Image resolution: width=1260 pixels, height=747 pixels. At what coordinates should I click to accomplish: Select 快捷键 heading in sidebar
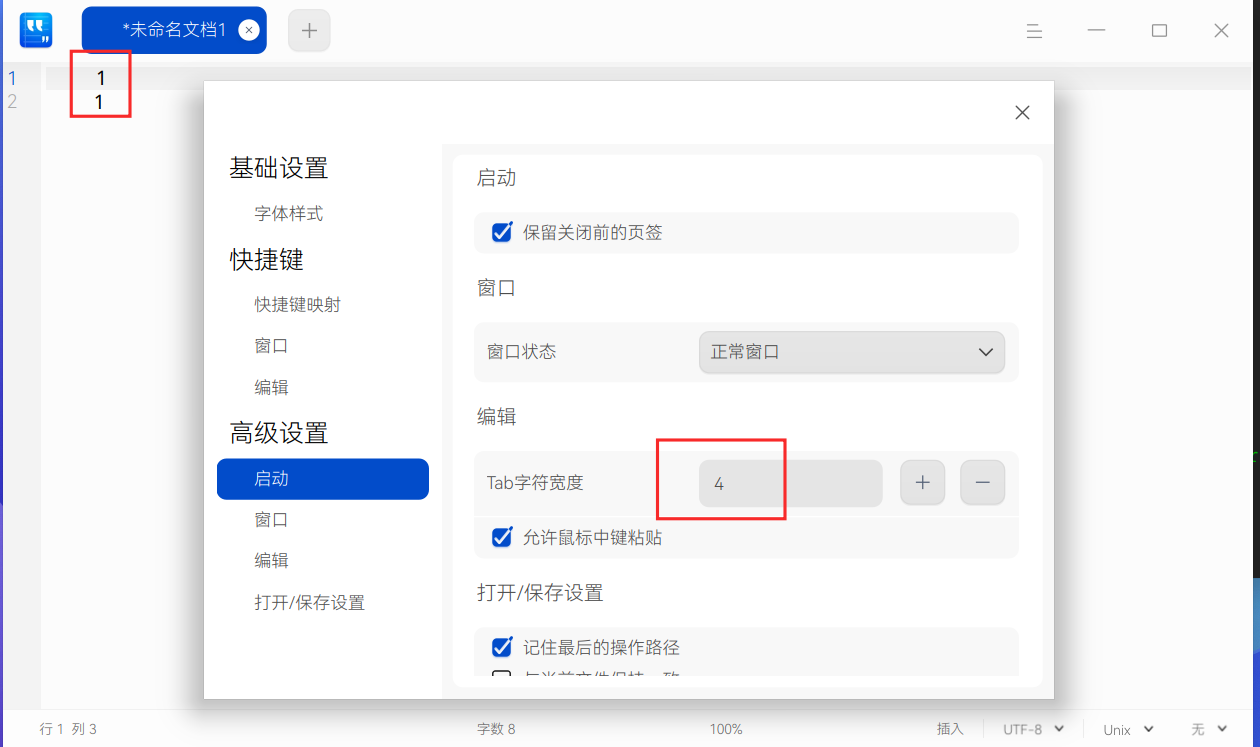[x=266, y=260]
